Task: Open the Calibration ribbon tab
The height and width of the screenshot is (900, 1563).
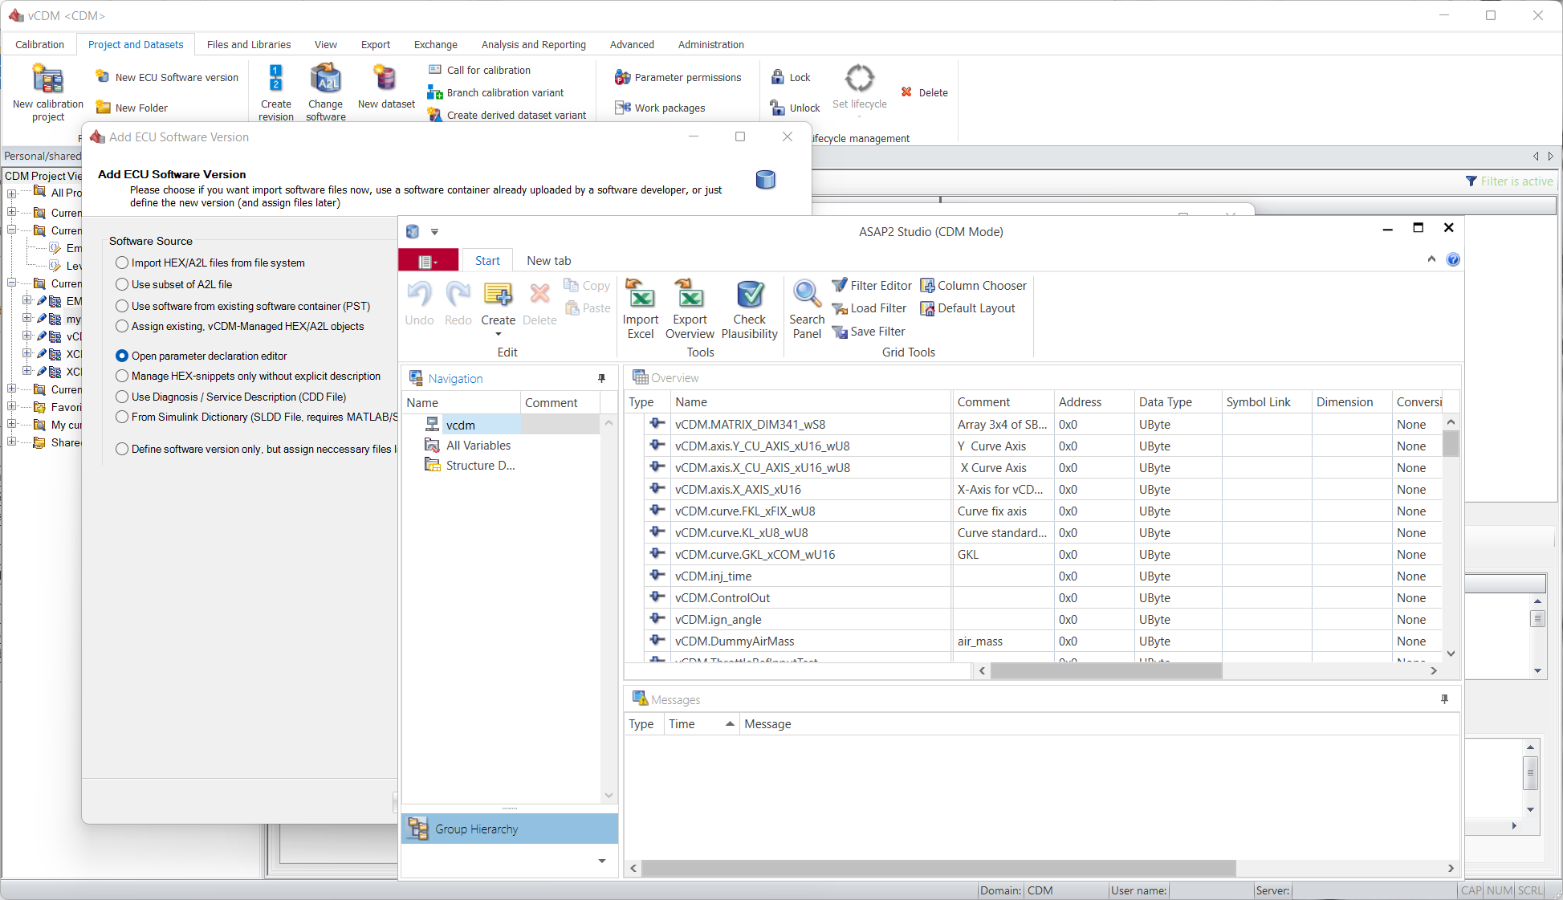Action: pyautogui.click(x=40, y=44)
